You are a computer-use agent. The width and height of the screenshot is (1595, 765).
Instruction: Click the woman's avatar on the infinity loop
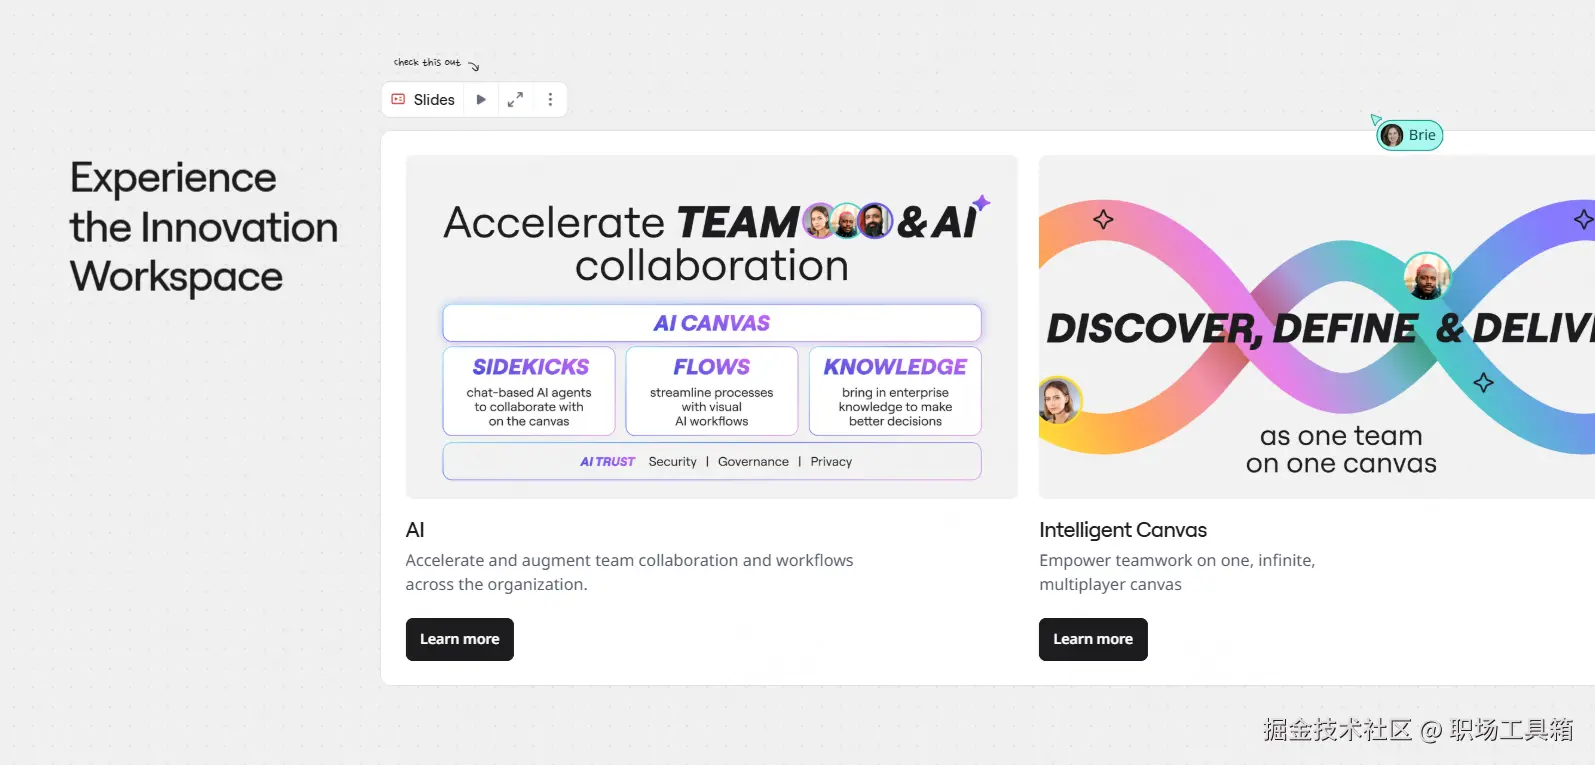1058,400
